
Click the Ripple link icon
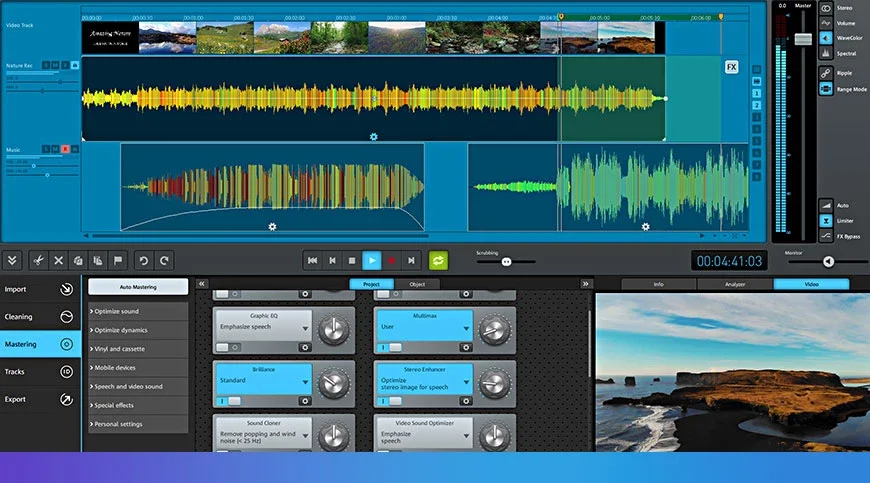[x=826, y=73]
